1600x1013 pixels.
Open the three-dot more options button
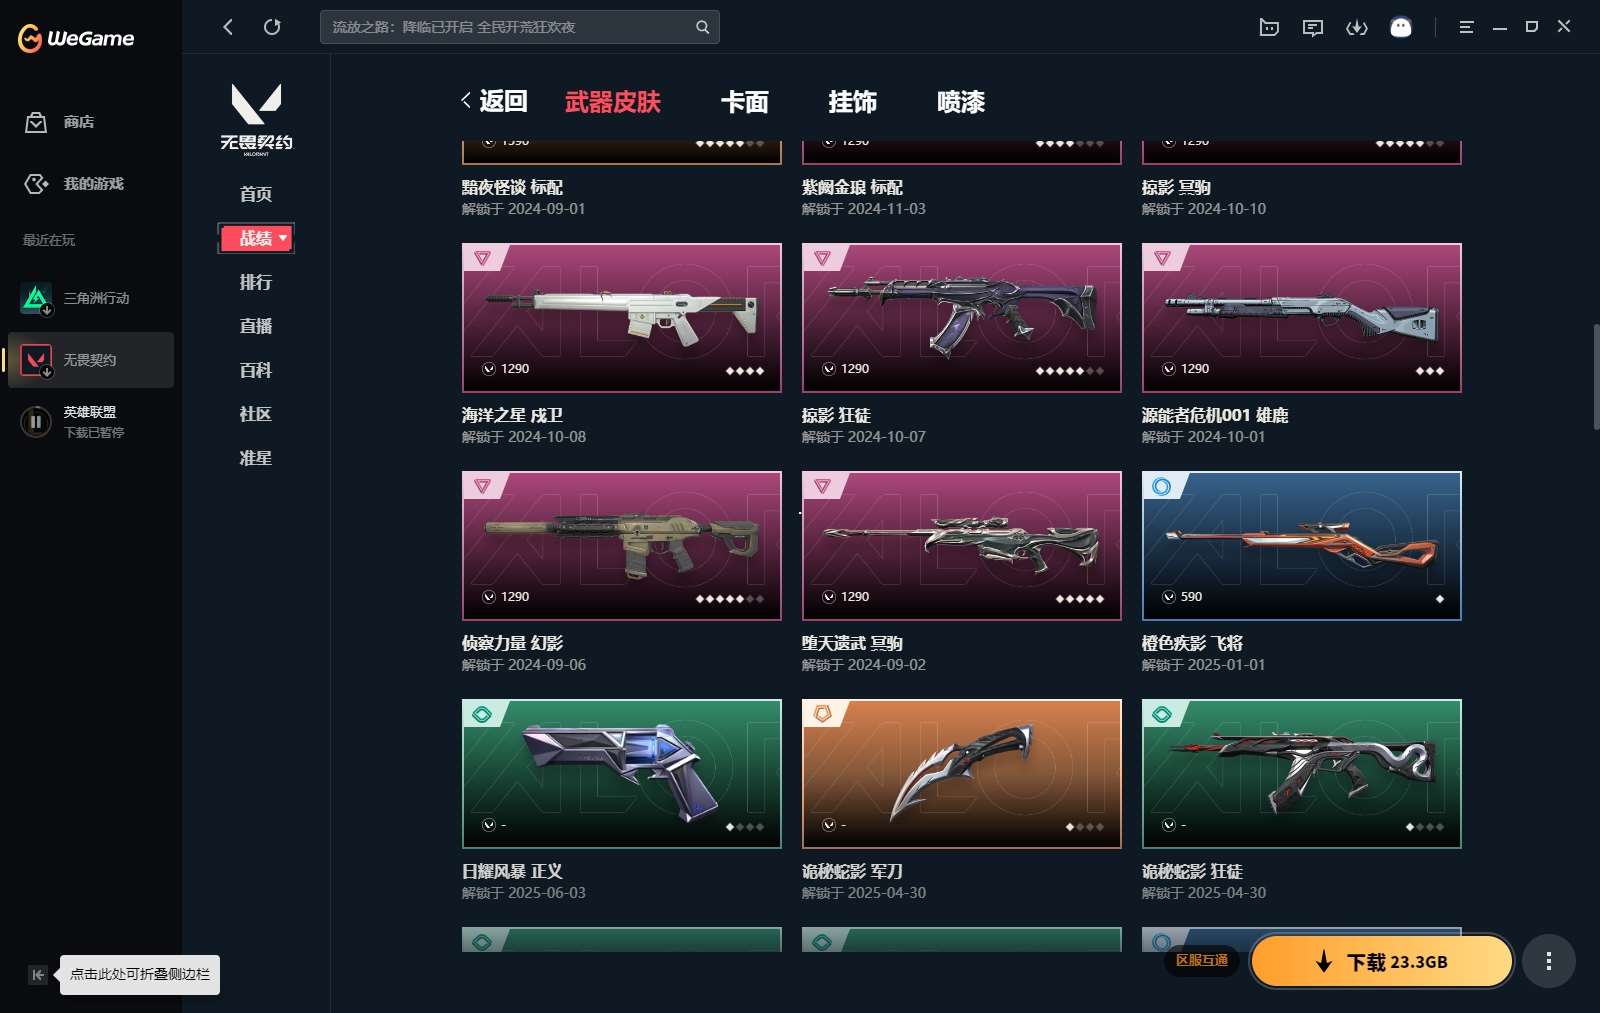pyautogui.click(x=1549, y=961)
